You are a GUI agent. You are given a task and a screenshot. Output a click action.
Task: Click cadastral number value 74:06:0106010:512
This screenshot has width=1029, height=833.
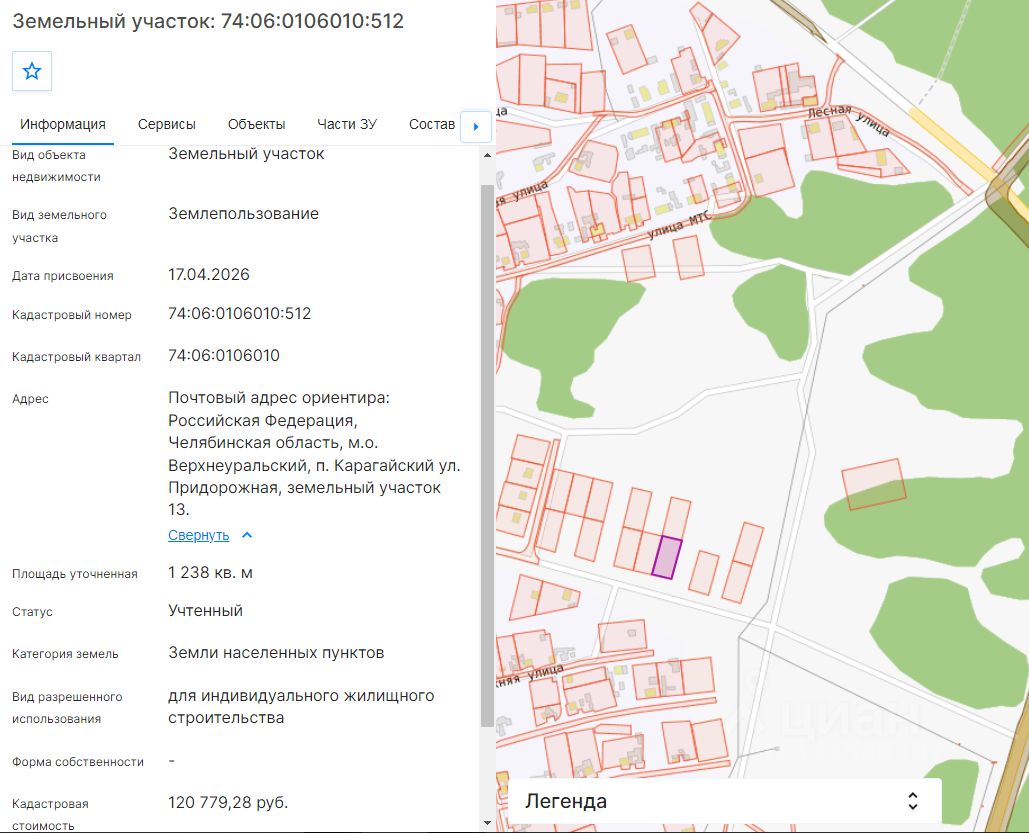pos(240,313)
